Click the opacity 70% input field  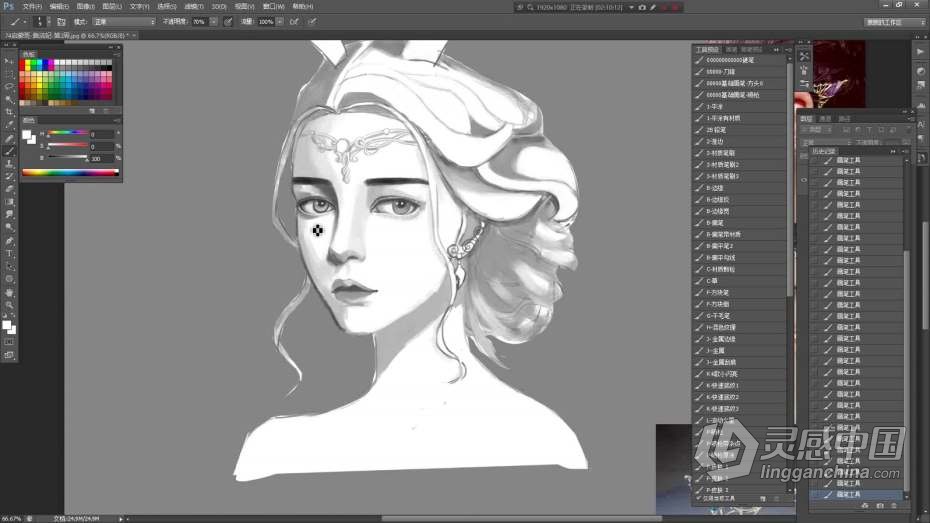(x=199, y=21)
